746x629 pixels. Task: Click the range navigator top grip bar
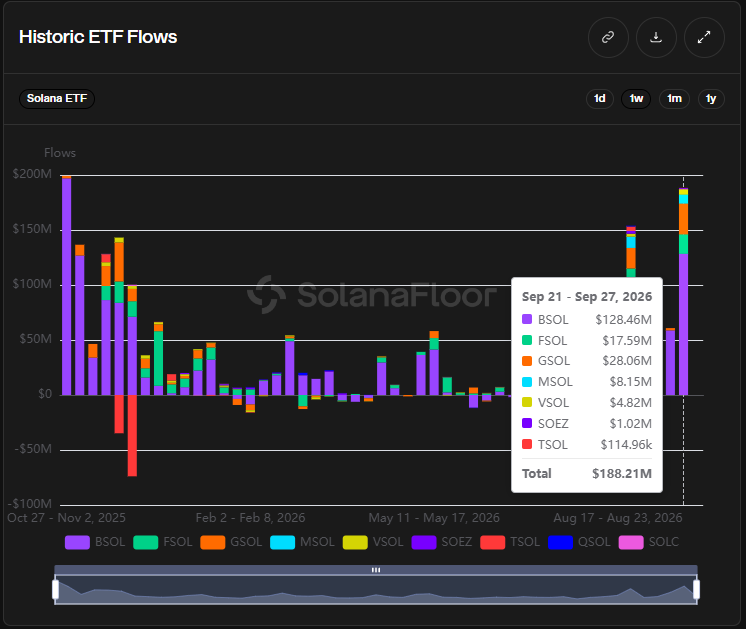pos(376,570)
